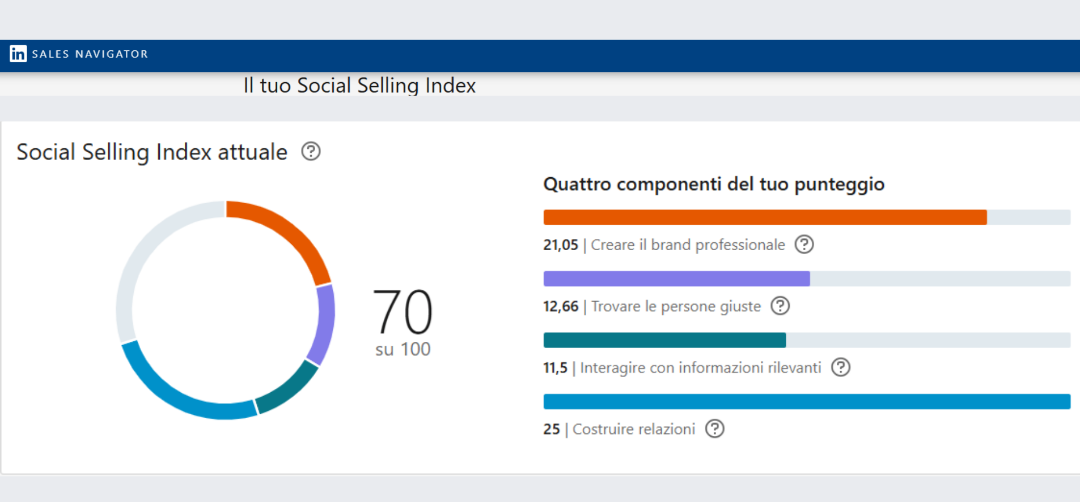
Task: Click the orange brand professionale progress bar
Action: point(764,217)
